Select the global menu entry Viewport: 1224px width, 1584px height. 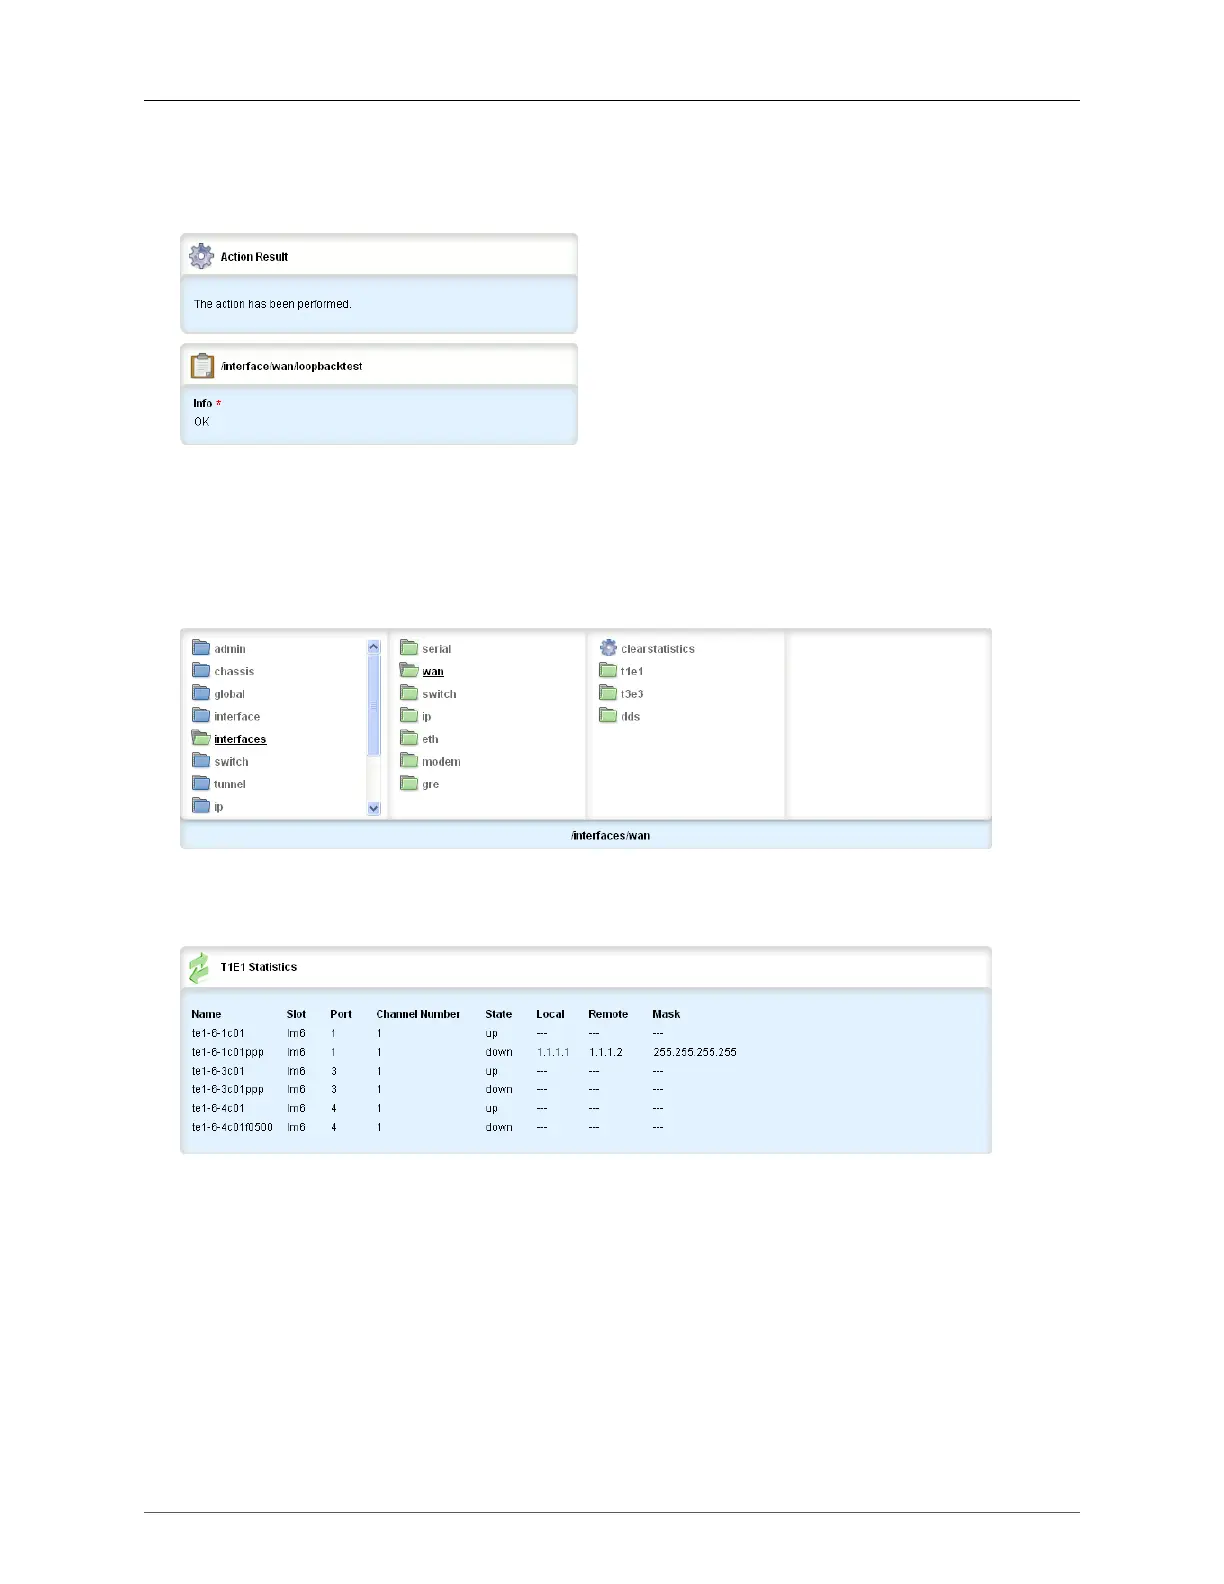click(x=229, y=694)
